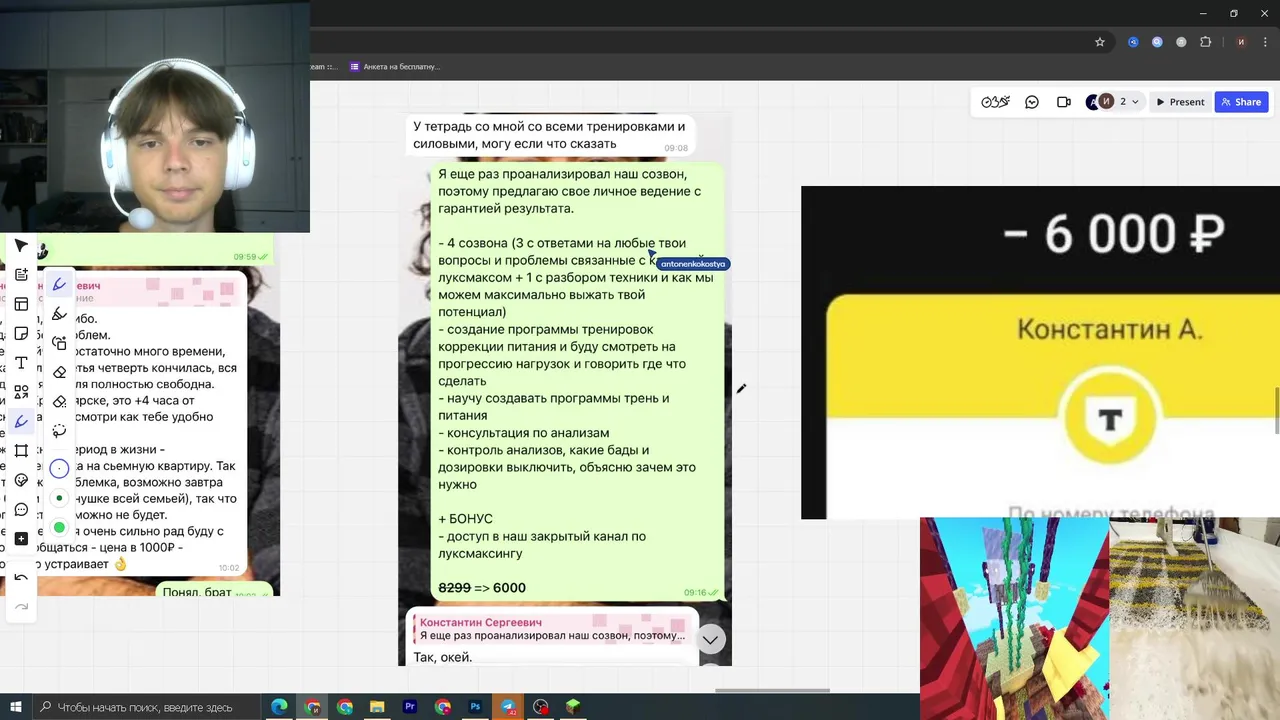Choose the Pen in drawing submenu

(59, 285)
